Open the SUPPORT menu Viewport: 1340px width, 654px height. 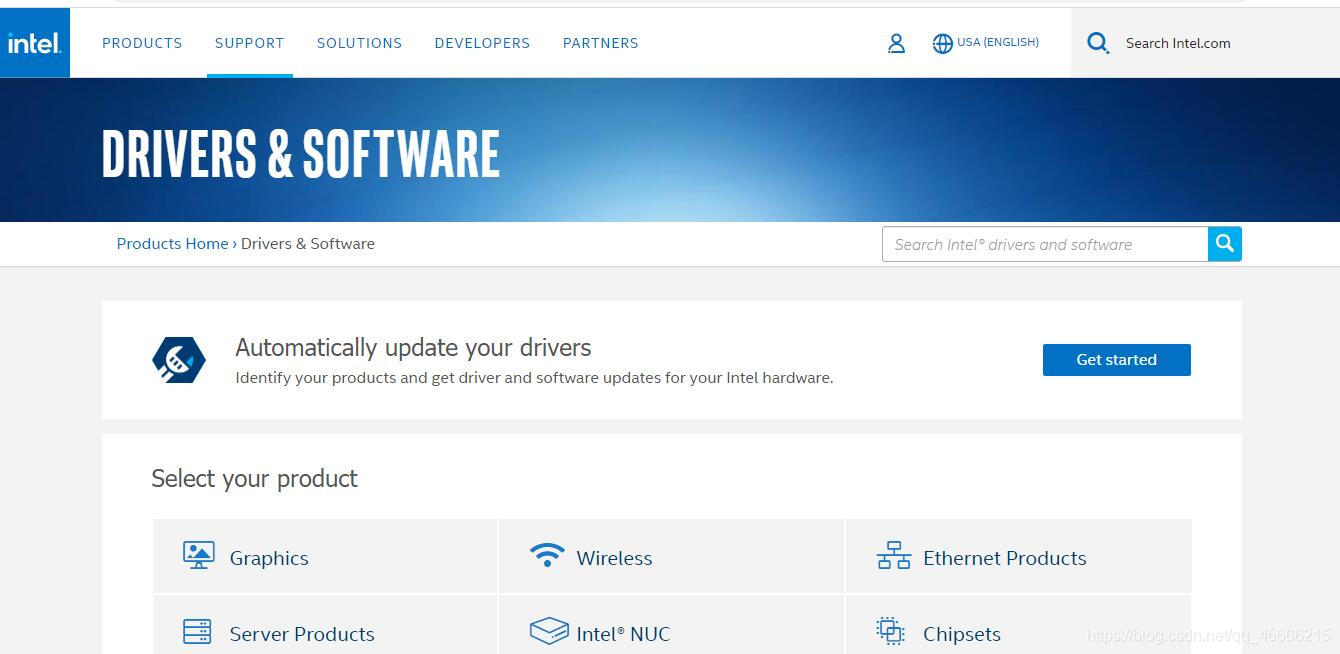coord(250,43)
